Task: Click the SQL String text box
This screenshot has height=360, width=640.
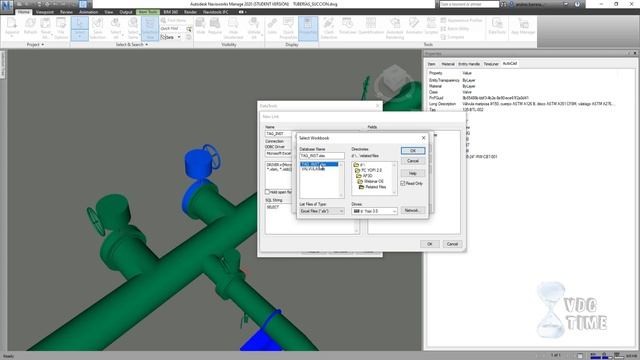Action: click(x=312, y=218)
